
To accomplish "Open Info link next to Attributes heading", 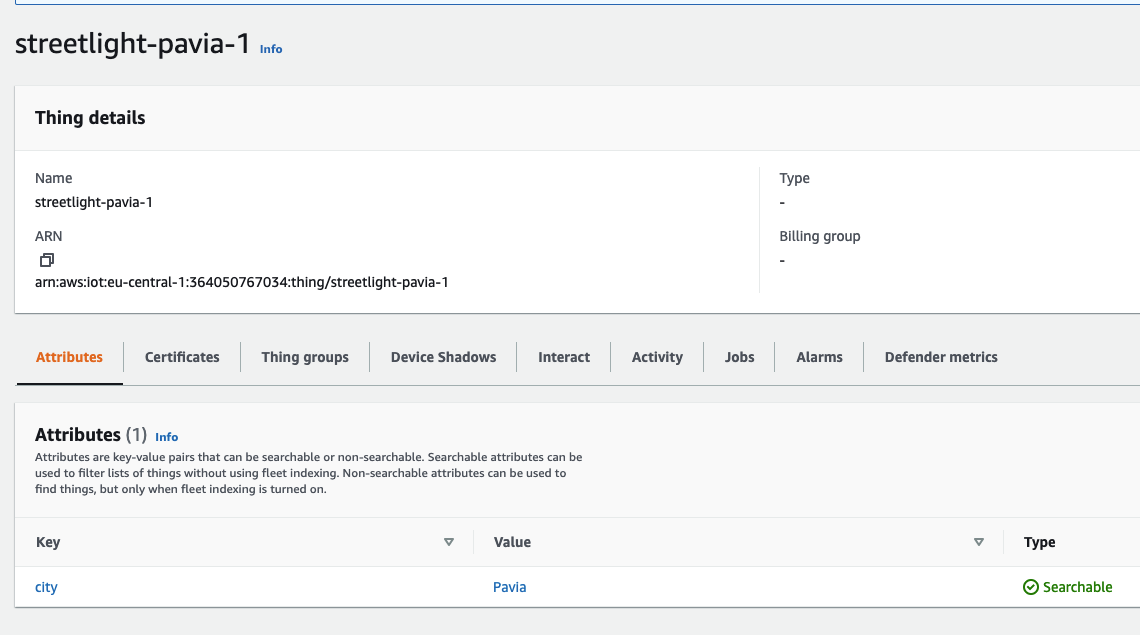I will (x=166, y=437).
